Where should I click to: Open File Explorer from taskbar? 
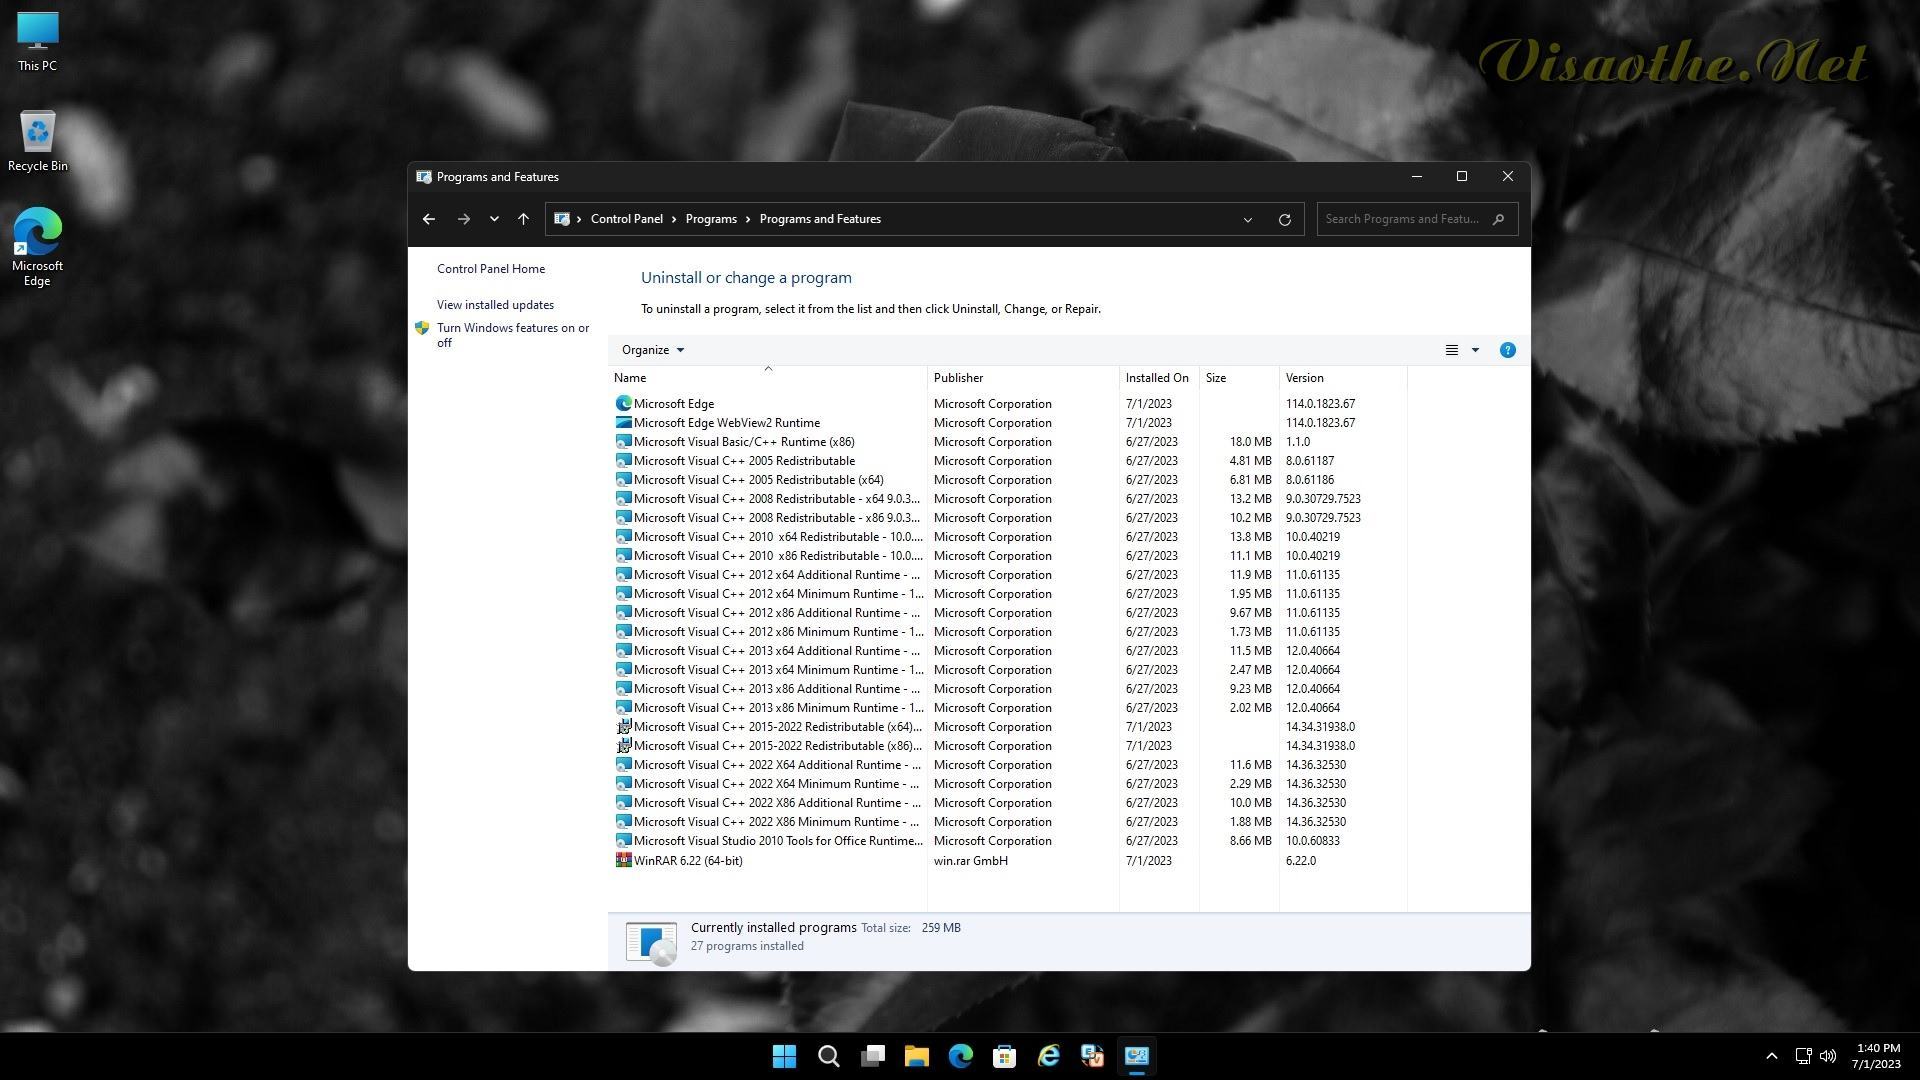tap(916, 1056)
